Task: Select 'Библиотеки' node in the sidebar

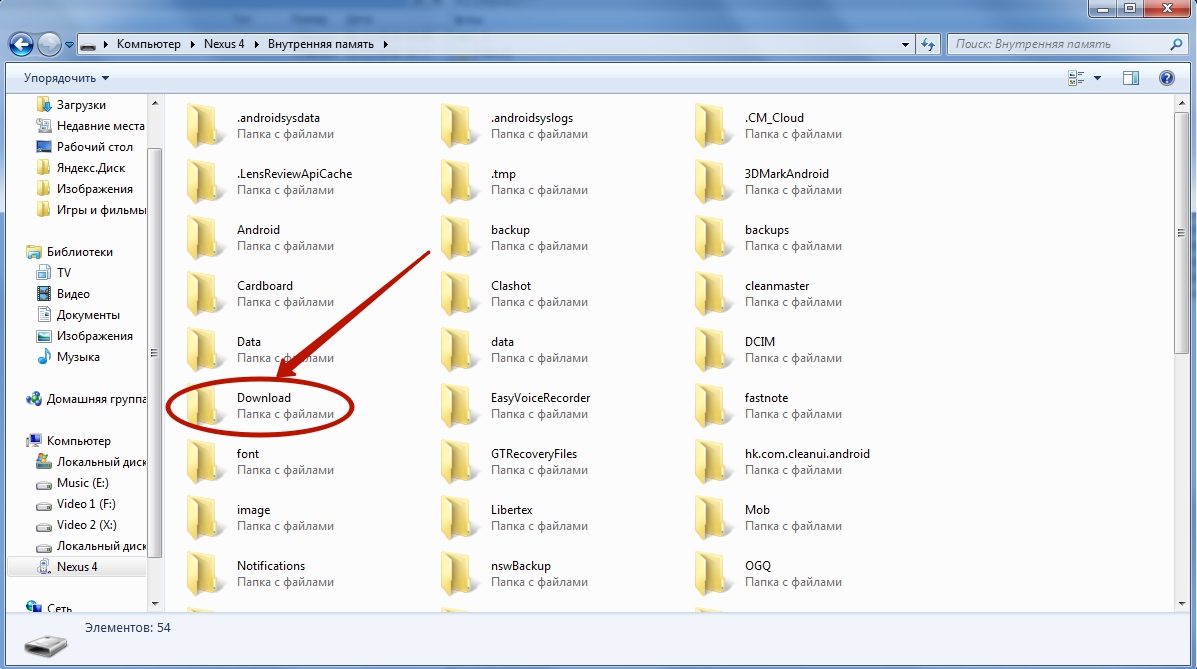Action: pyautogui.click(x=79, y=252)
